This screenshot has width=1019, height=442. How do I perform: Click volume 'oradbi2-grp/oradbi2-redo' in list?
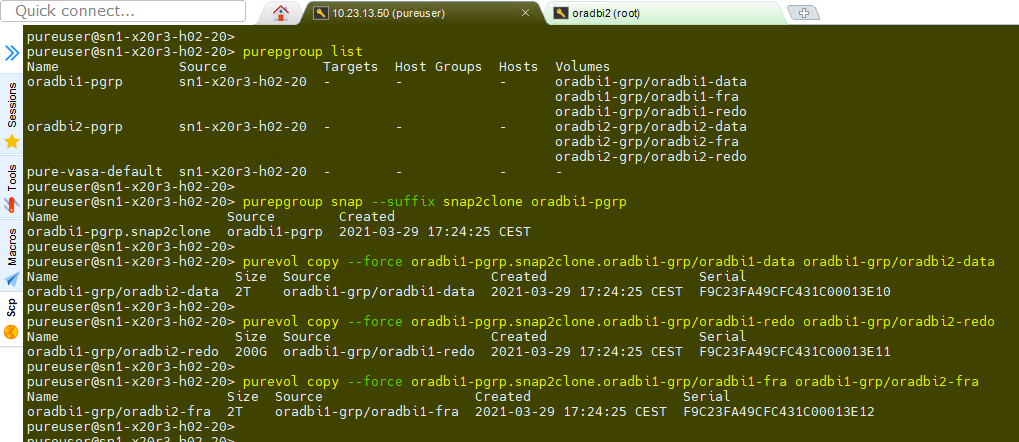coord(651,157)
